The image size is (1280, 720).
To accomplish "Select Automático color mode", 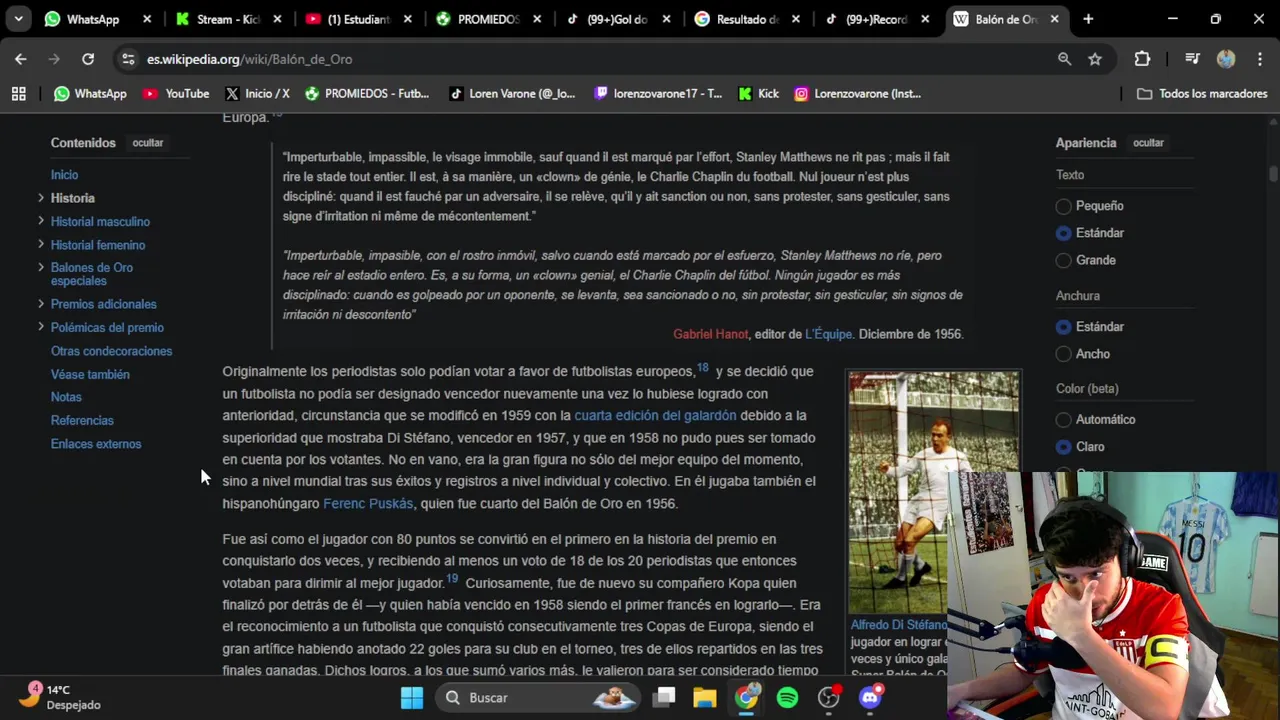I will pyautogui.click(x=1063, y=420).
